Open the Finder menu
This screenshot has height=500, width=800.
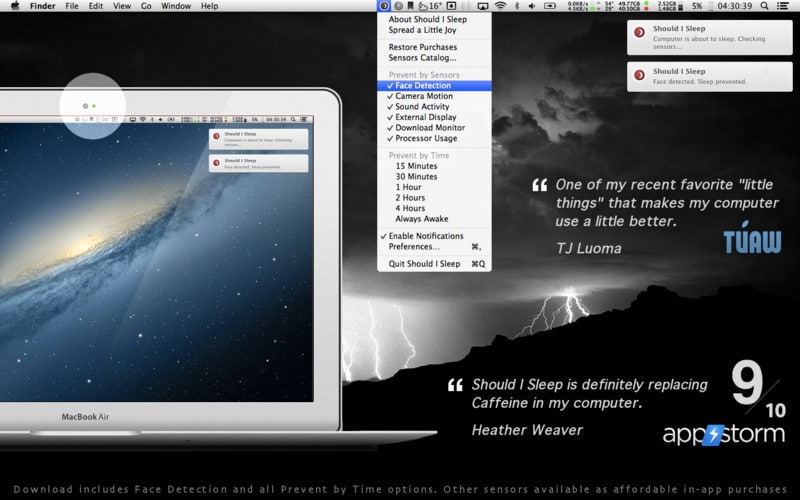43,6
